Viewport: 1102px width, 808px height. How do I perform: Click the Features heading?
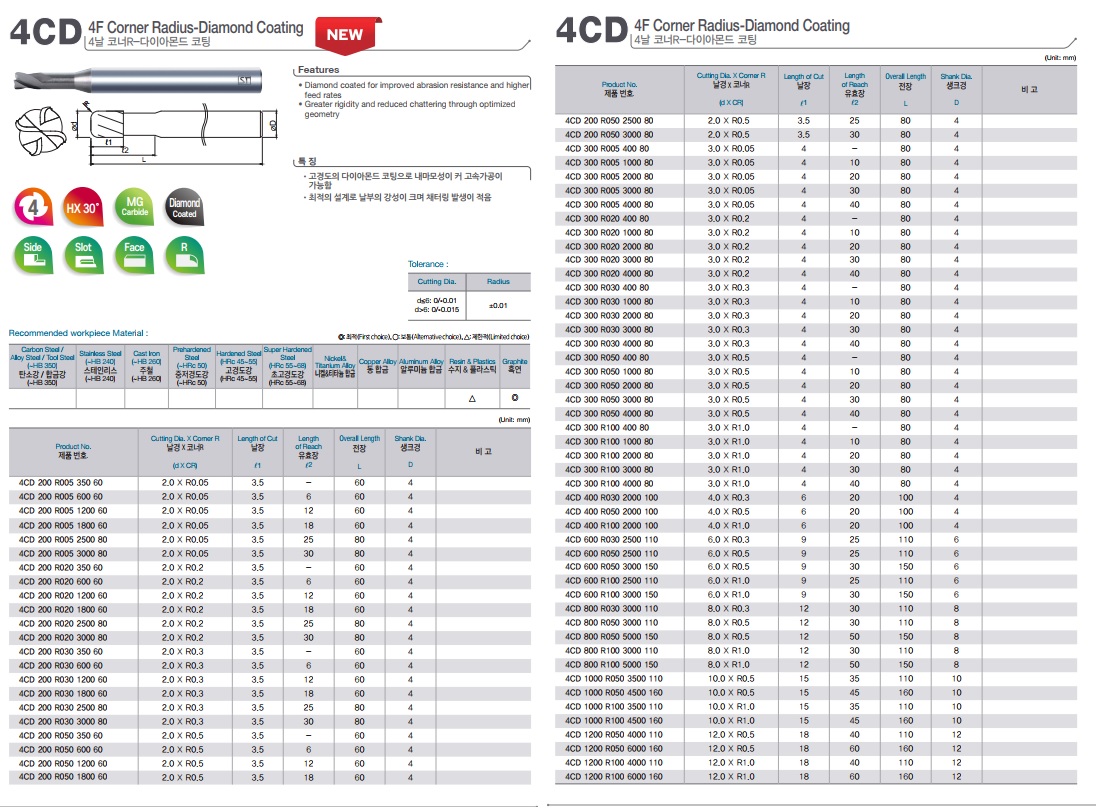[x=318, y=70]
